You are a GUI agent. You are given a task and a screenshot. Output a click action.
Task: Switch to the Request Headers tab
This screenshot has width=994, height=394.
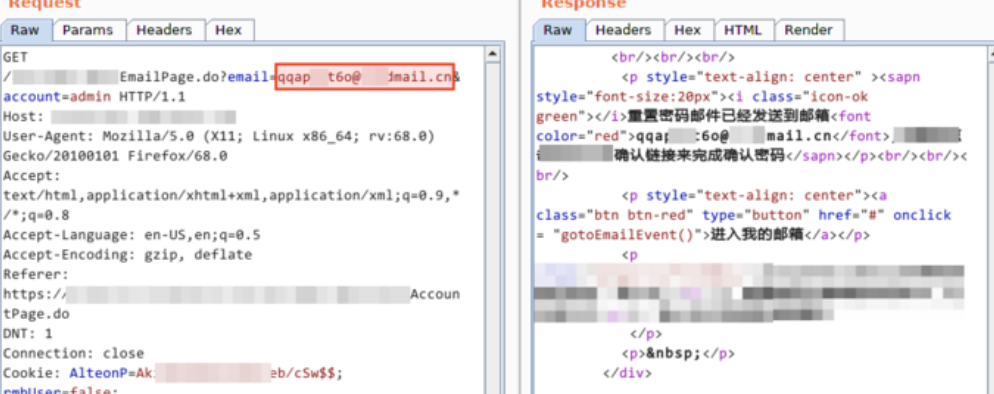click(x=164, y=30)
